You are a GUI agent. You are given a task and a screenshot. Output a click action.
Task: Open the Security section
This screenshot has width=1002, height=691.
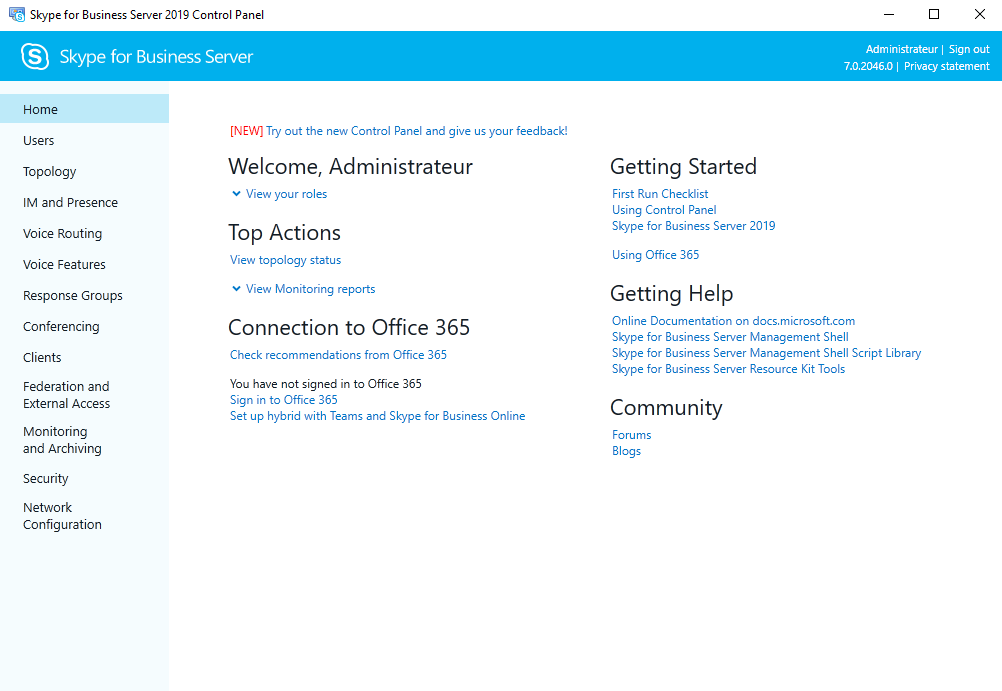(84, 479)
